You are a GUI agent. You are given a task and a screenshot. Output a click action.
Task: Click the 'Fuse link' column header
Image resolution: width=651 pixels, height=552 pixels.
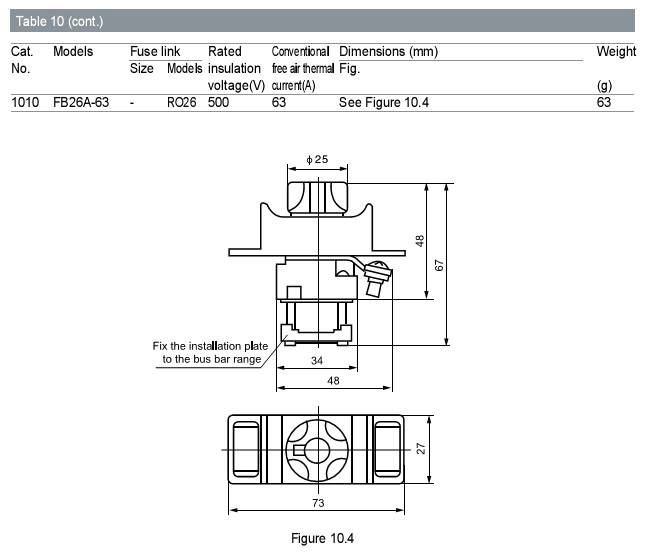pyautogui.click(x=155, y=51)
